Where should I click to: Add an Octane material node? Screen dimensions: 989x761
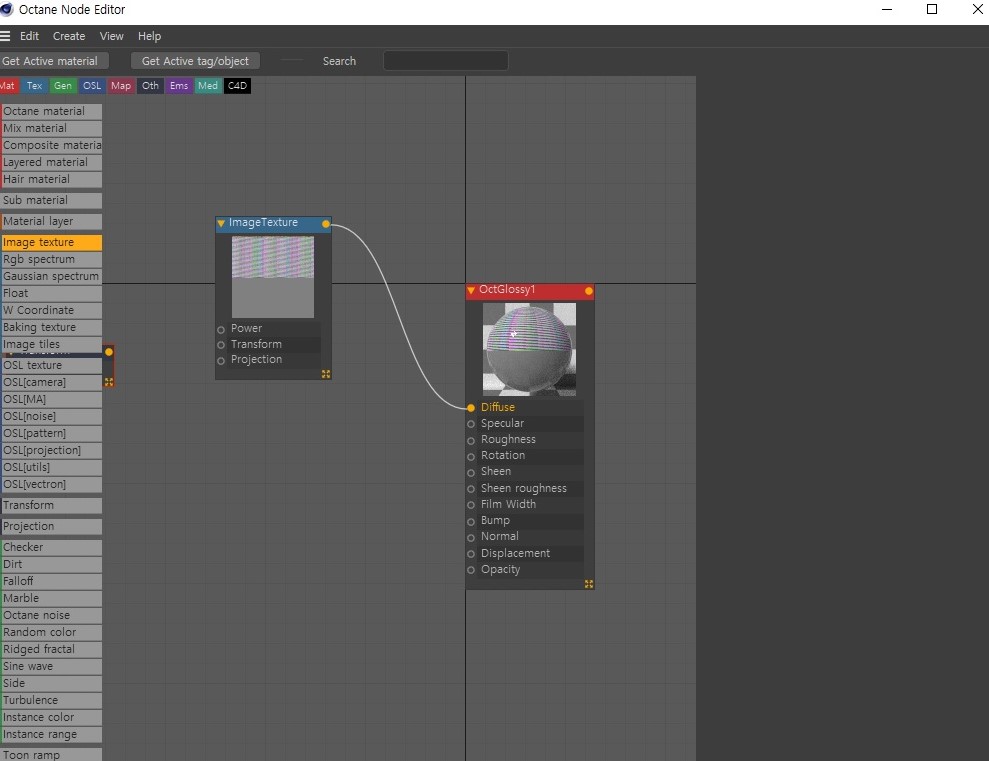pos(51,112)
